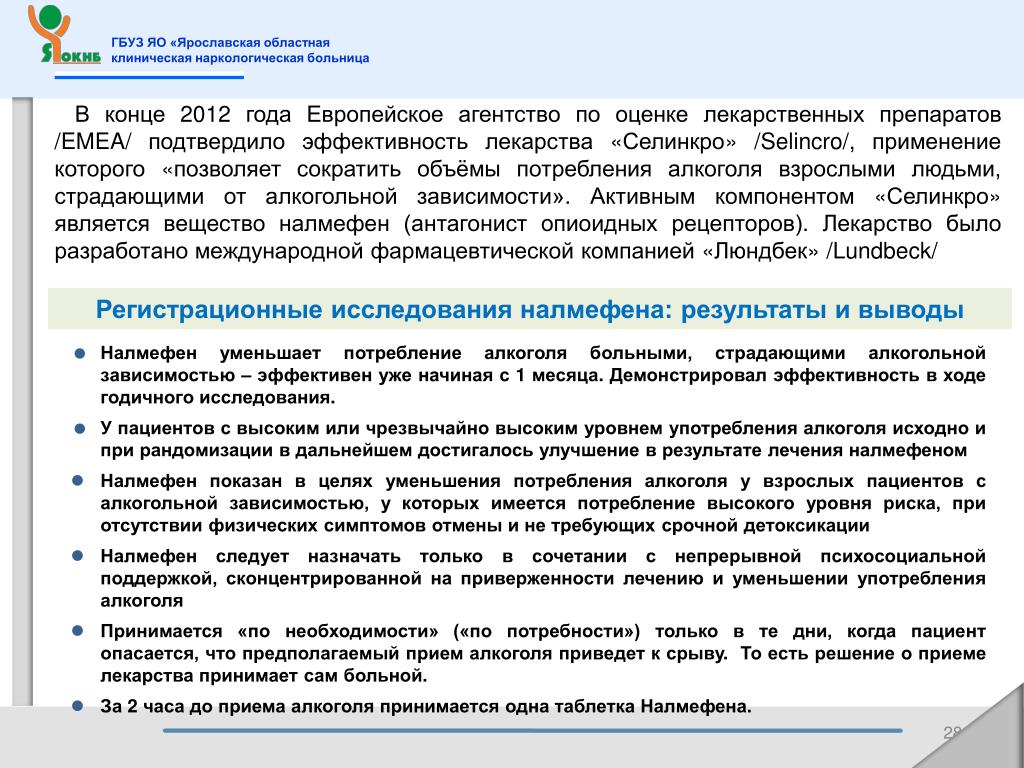Click the line «страдающими от алкогольной зависимости»
Screen dimensions: 1024x768
pyautogui.click(x=528, y=197)
